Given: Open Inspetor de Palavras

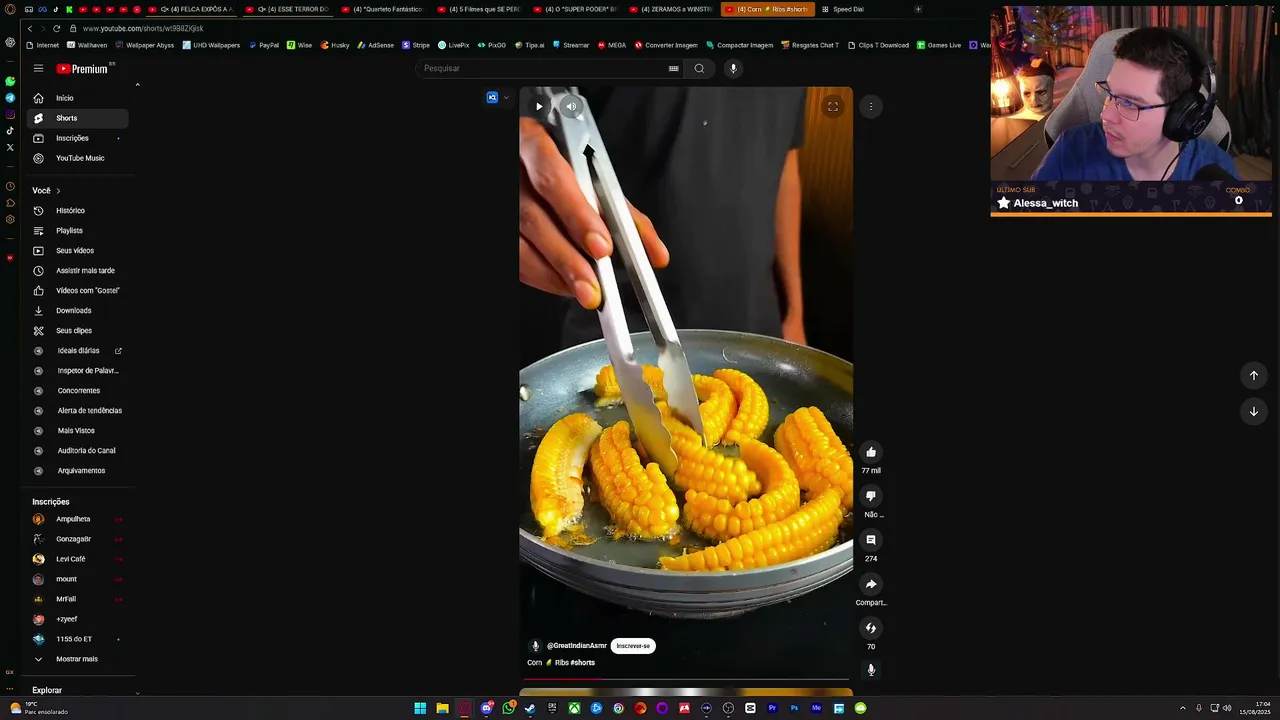Looking at the screenshot, I should point(78,370).
